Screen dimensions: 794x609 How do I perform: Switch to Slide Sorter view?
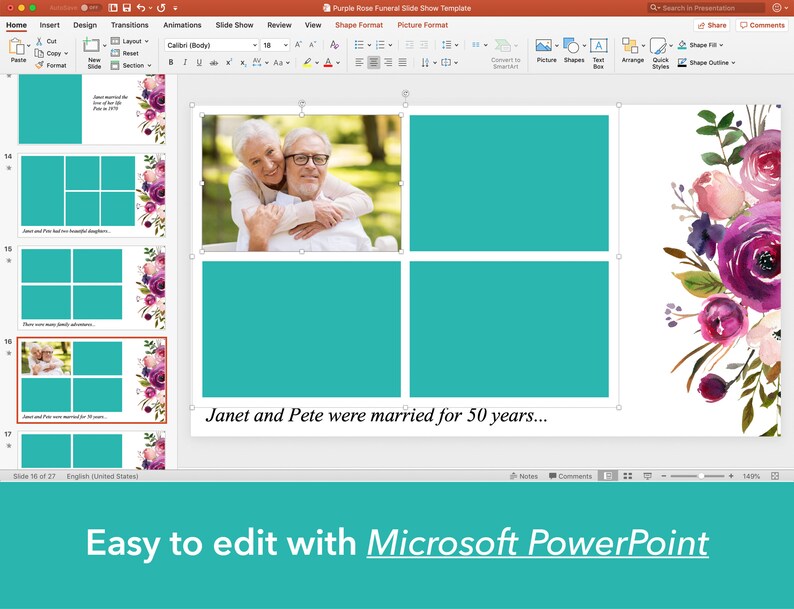pyautogui.click(x=627, y=476)
